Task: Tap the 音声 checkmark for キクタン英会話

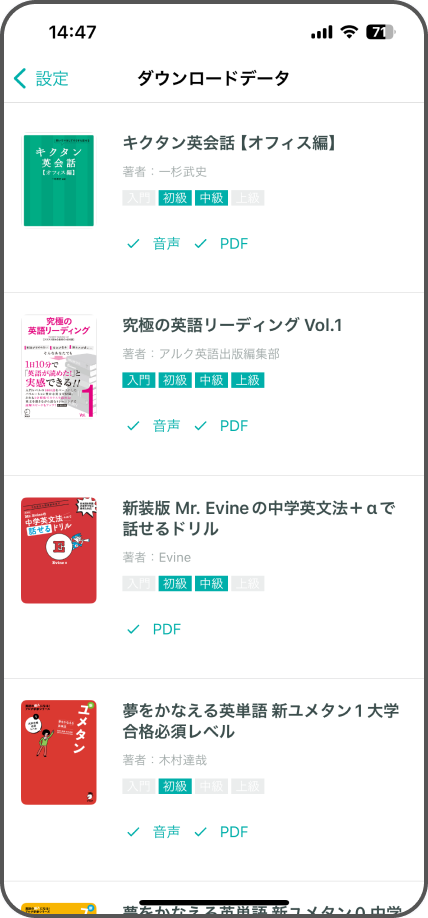Action: pyautogui.click(x=133, y=244)
